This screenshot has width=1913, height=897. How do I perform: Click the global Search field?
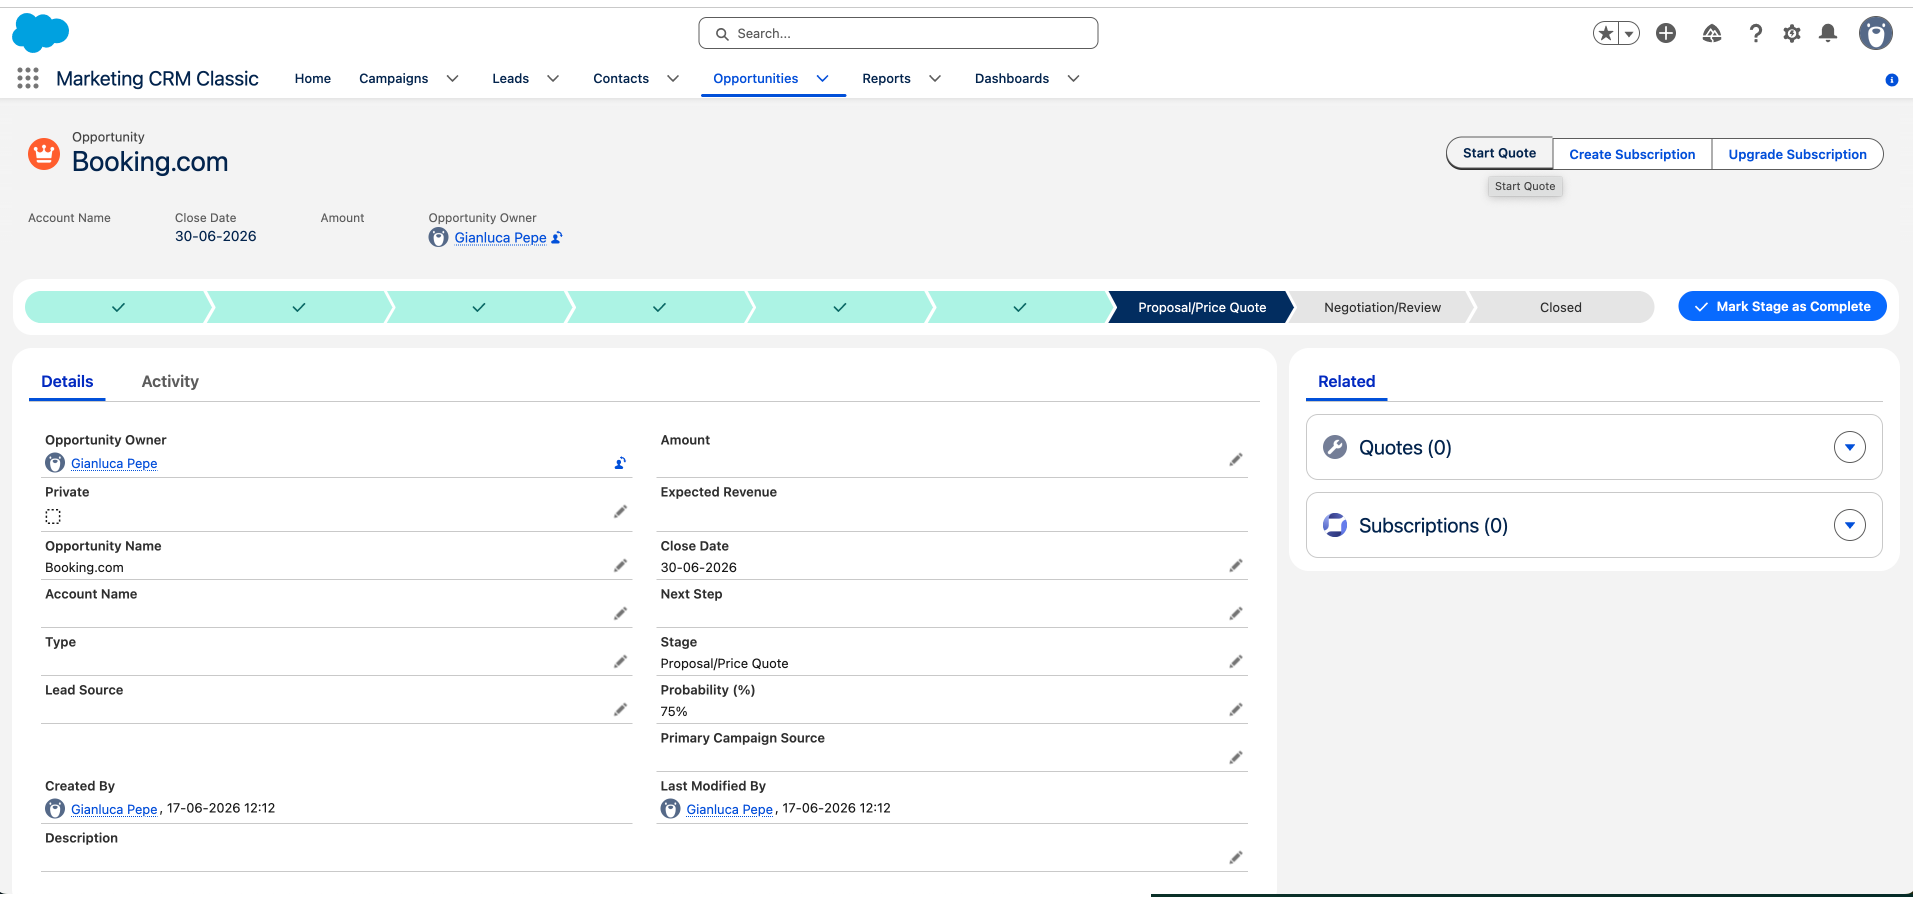[x=898, y=33]
